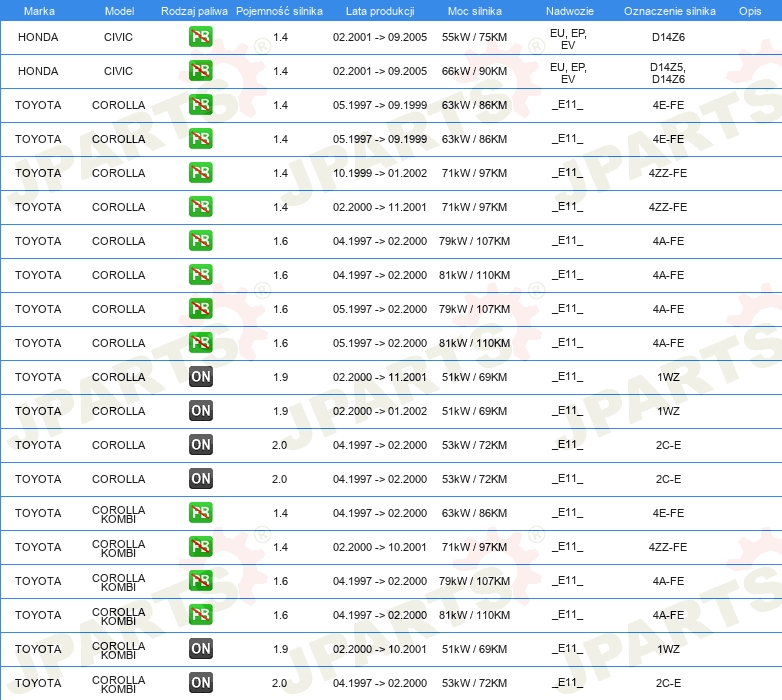Click the Oznaczenie silnika column header
The width and height of the screenshot is (782, 700).
669,11
